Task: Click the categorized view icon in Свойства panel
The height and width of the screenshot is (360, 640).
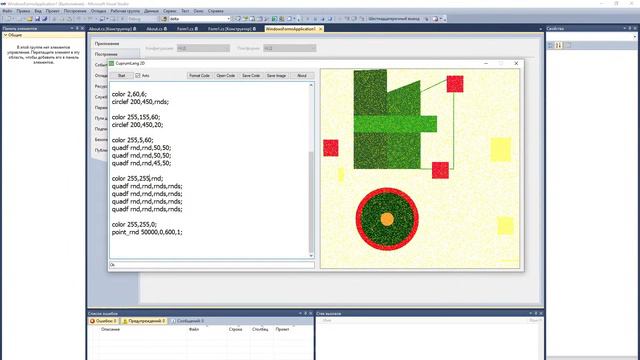Action: click(x=551, y=45)
